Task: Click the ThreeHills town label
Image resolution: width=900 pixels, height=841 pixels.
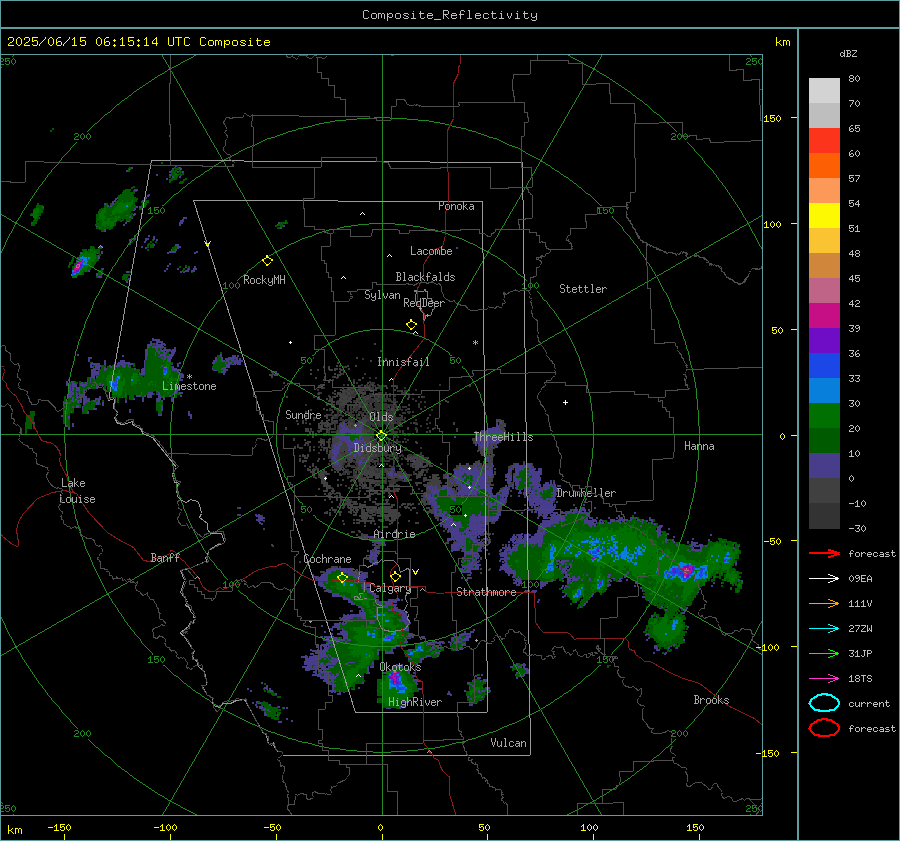Action: coord(503,437)
